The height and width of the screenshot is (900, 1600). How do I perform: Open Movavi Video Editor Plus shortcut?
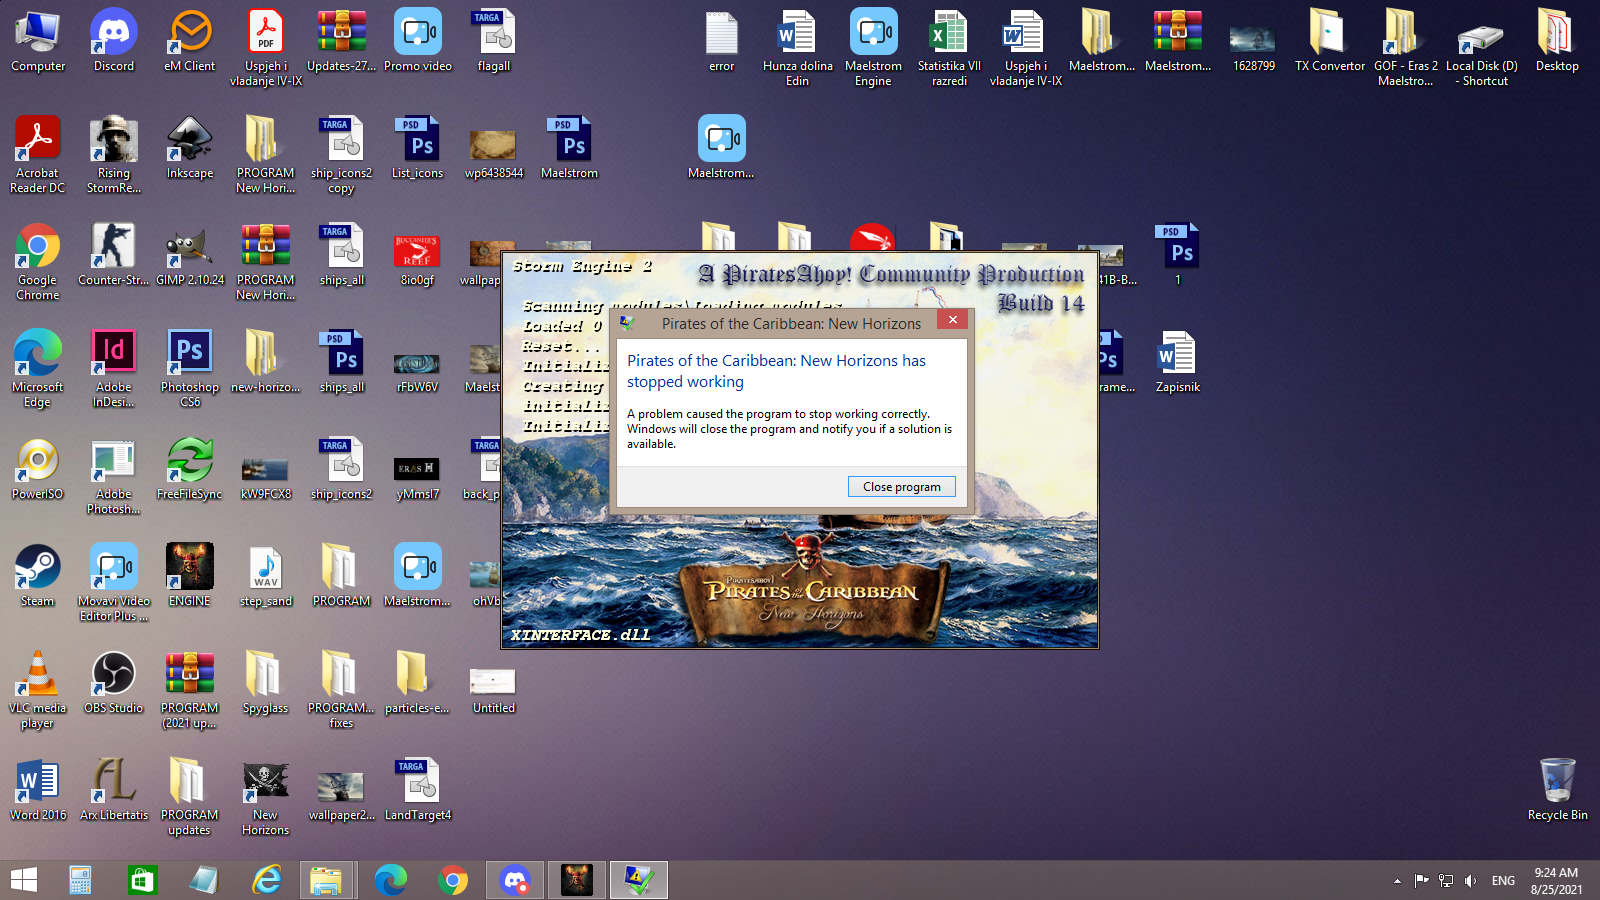[x=114, y=583]
